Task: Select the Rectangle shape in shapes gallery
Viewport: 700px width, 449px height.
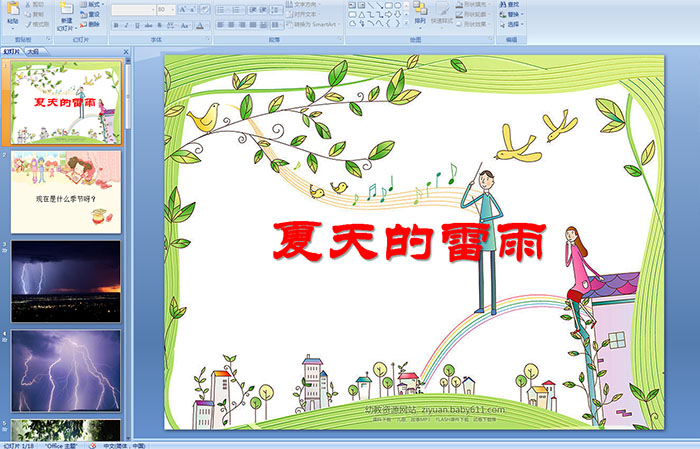Action: tap(388, 5)
